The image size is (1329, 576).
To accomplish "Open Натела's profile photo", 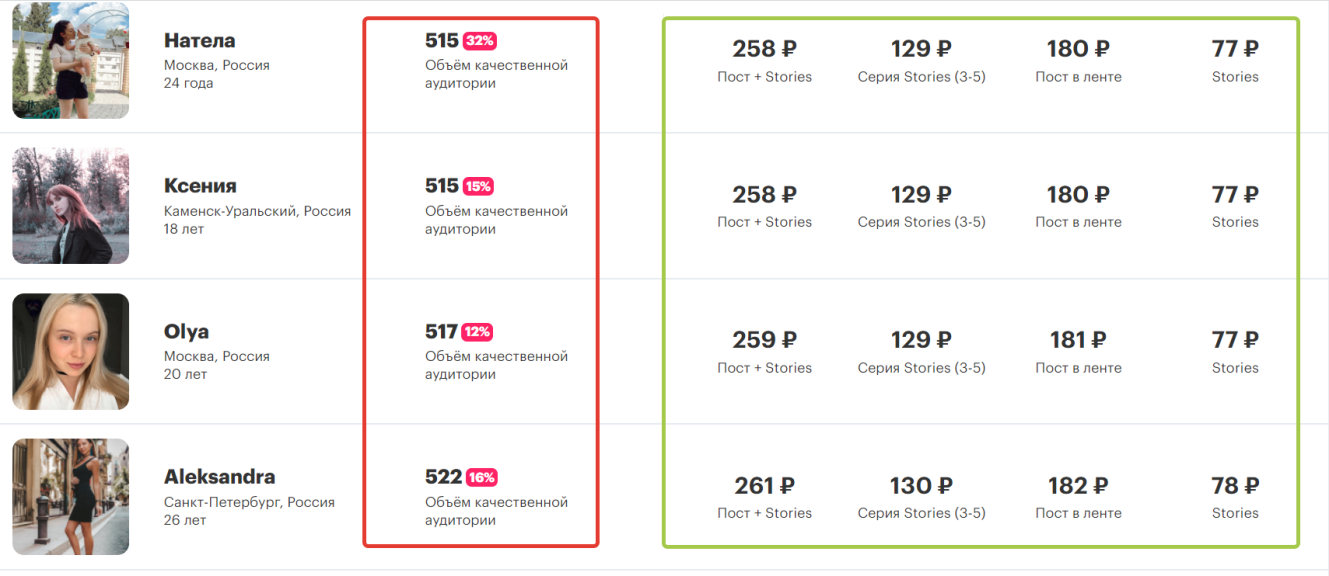I will coord(71,60).
